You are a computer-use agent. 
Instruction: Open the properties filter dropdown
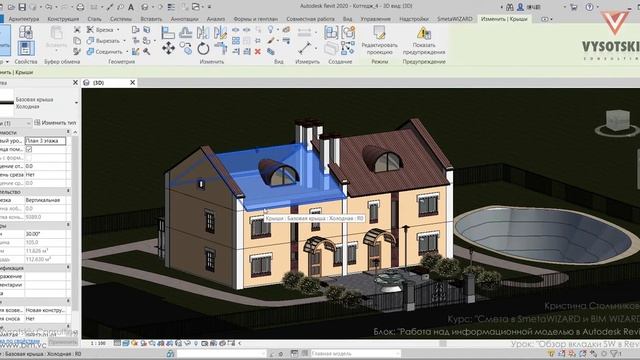pos(28,123)
